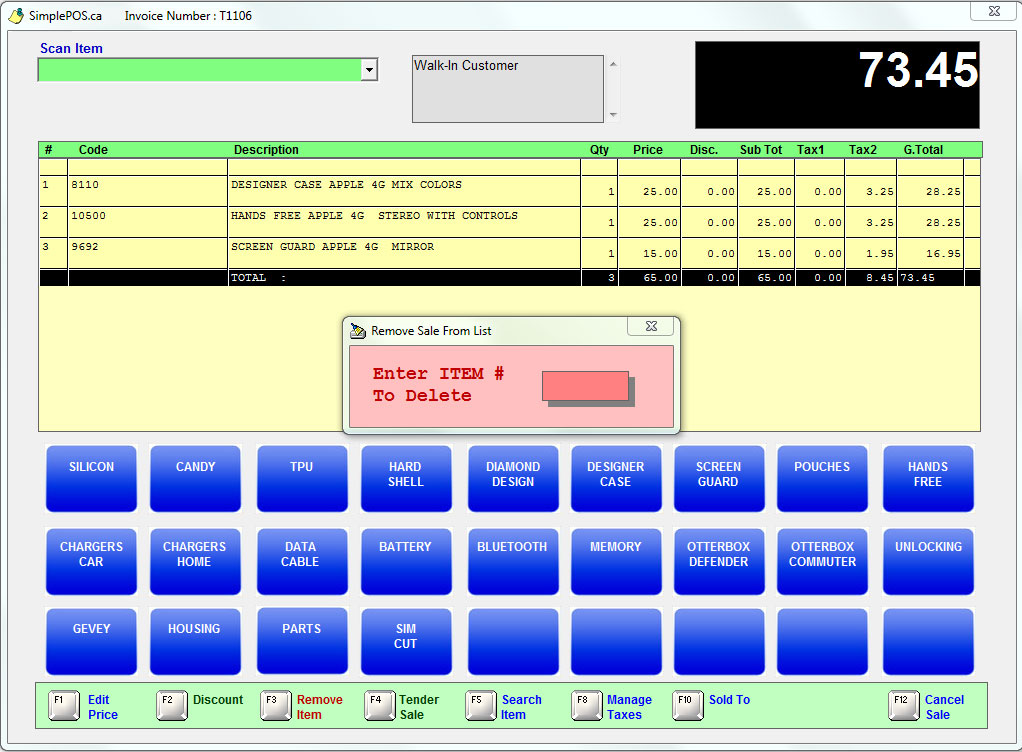Click the Remove Sale From List dialog icon
Screen dimensions: 1022x752
358,331
